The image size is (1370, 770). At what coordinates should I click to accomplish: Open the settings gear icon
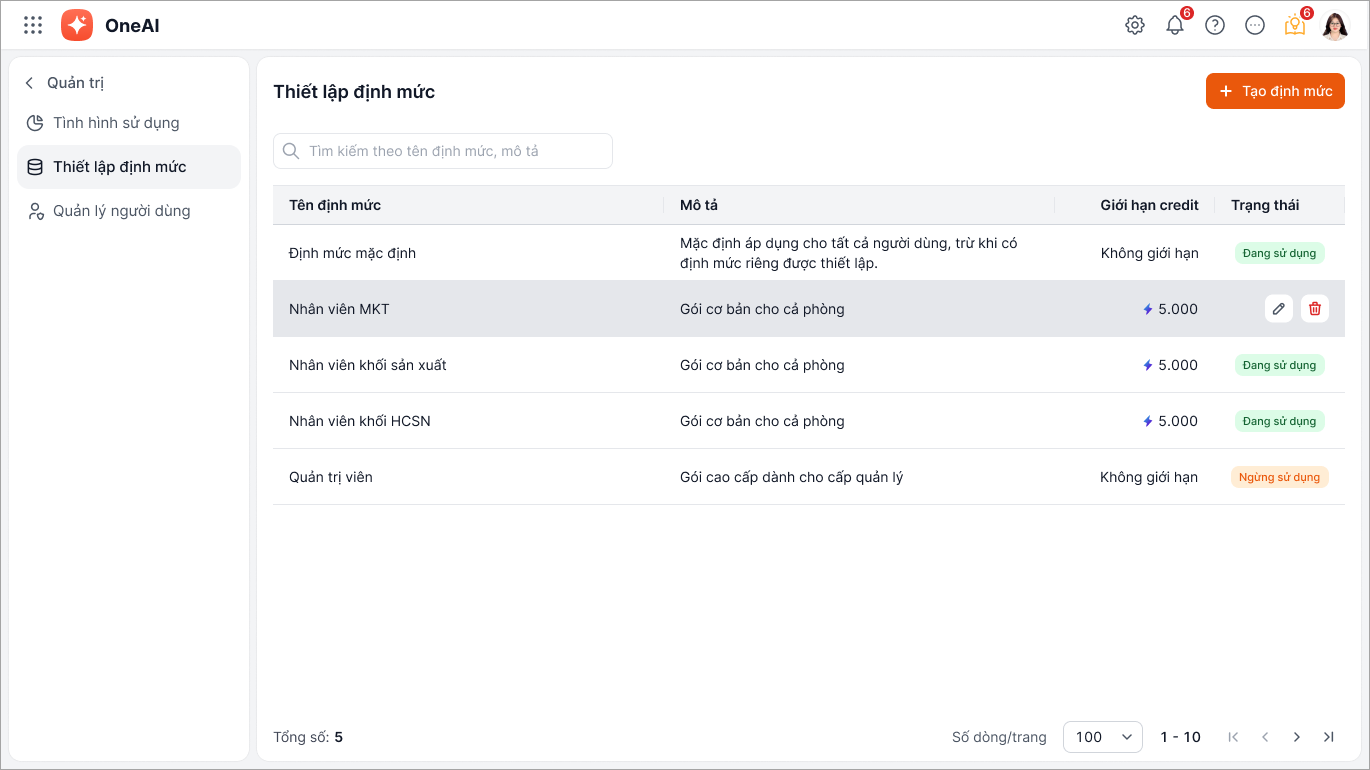click(x=1135, y=25)
